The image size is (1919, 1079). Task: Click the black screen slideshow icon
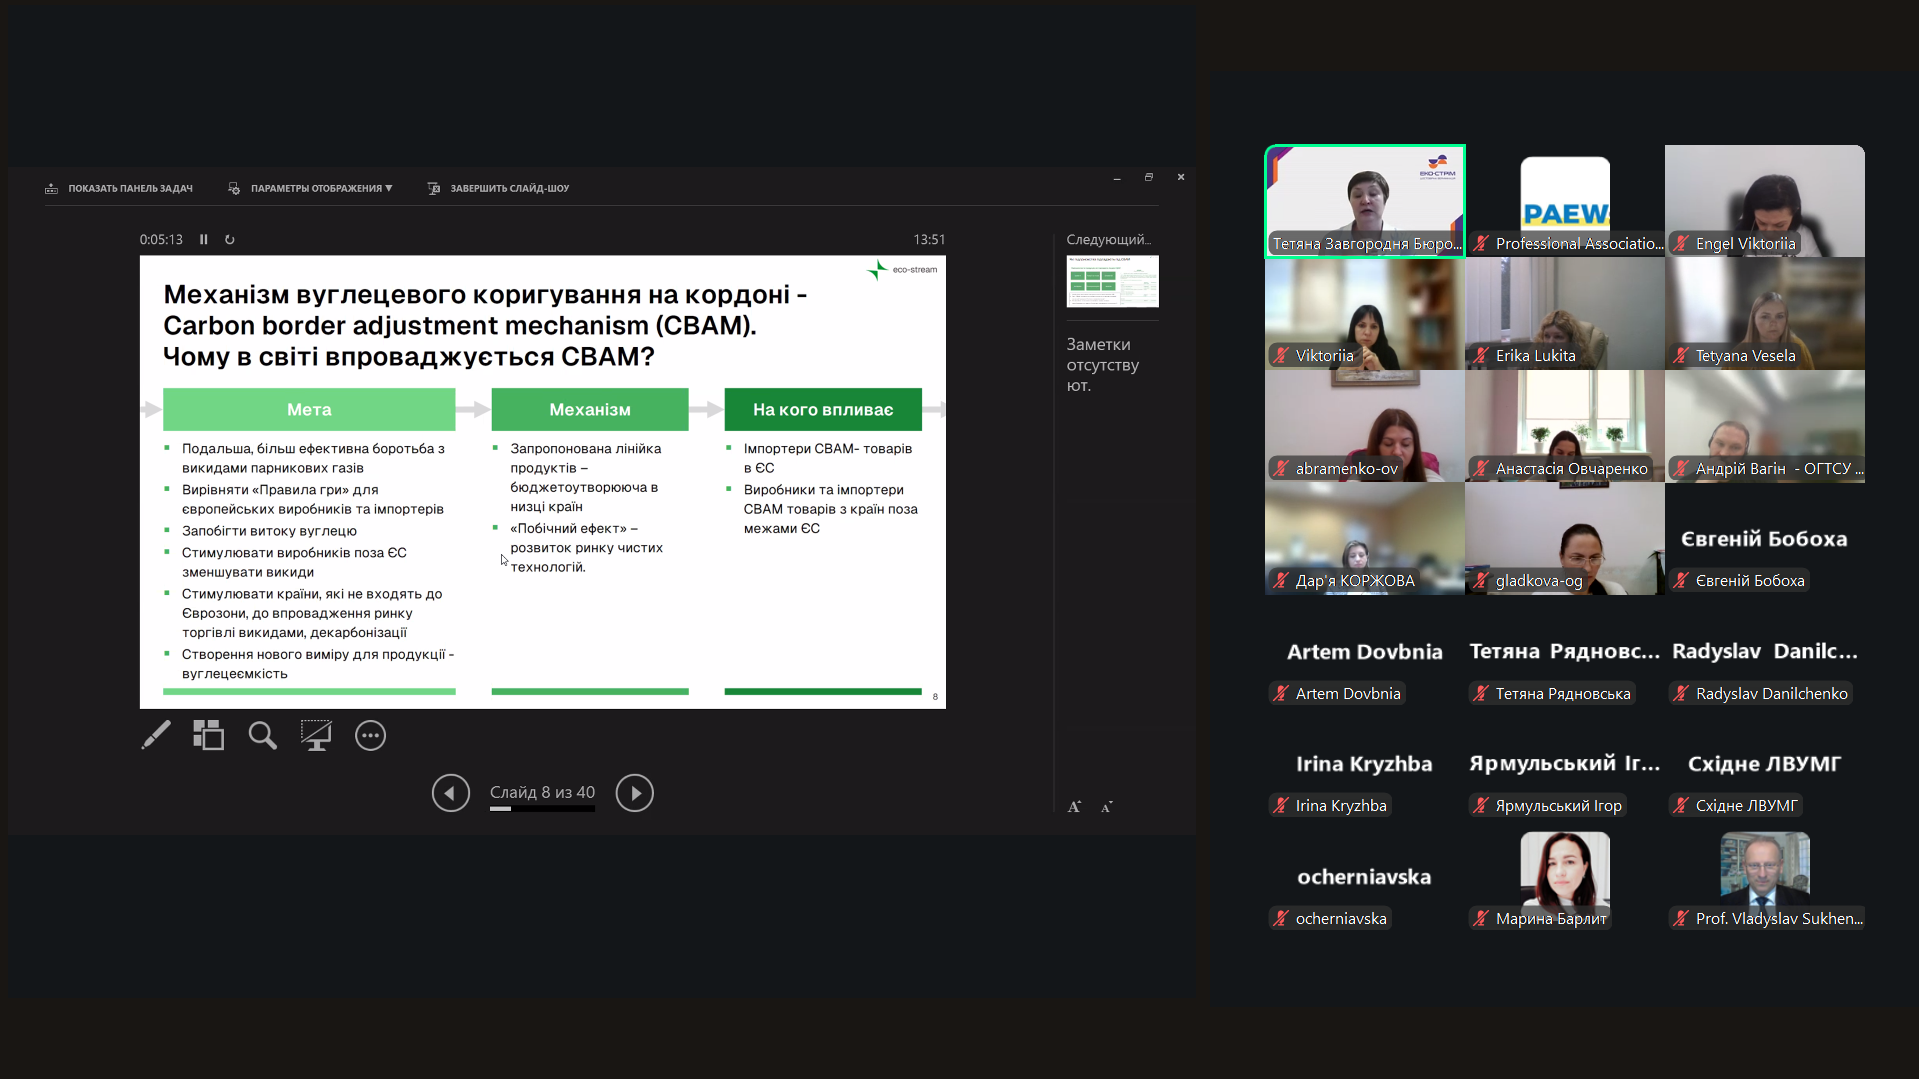pyautogui.click(x=316, y=735)
